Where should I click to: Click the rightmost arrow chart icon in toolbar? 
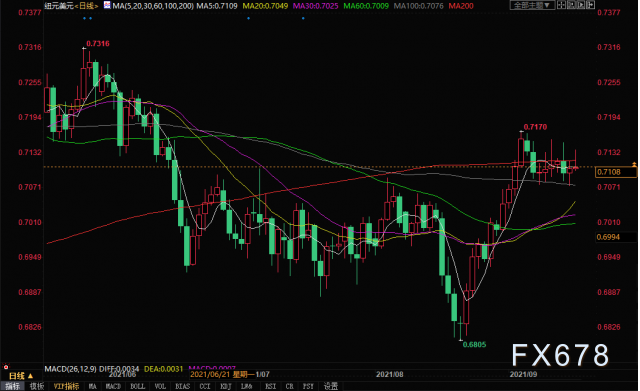(x=590, y=5)
